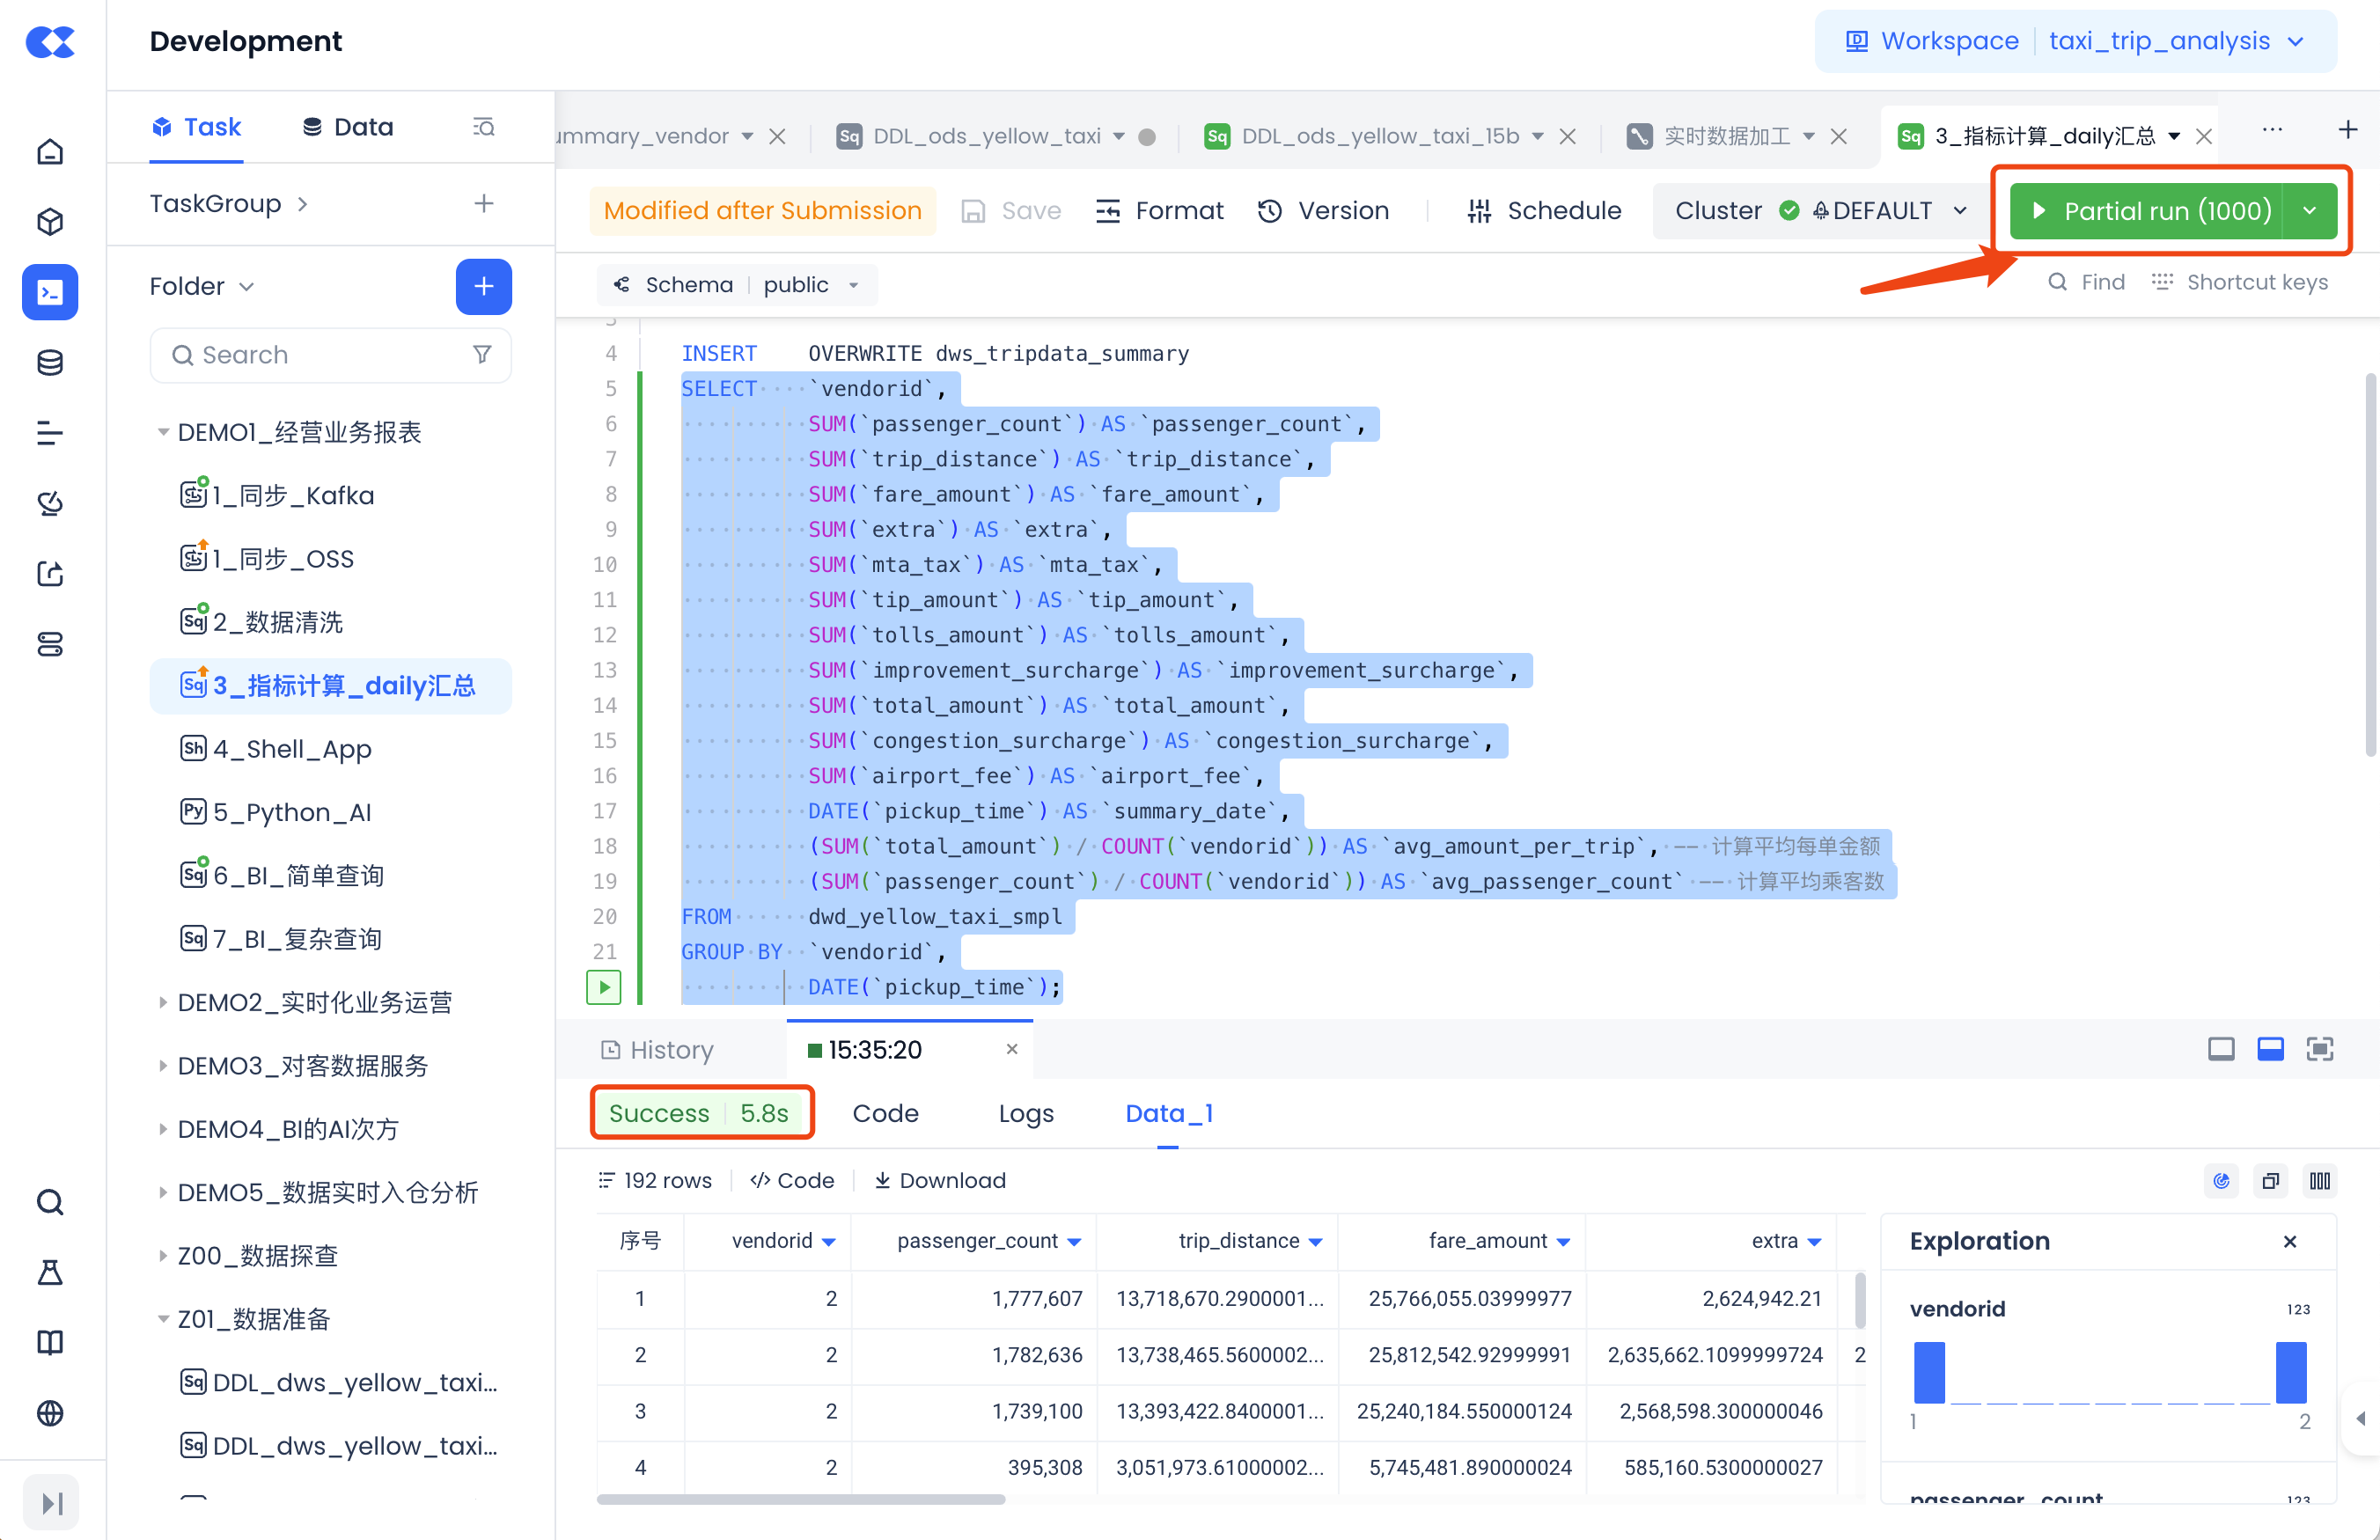2380x1540 pixels.
Task: Click blue plus button next to Folder
Action: coord(483,286)
